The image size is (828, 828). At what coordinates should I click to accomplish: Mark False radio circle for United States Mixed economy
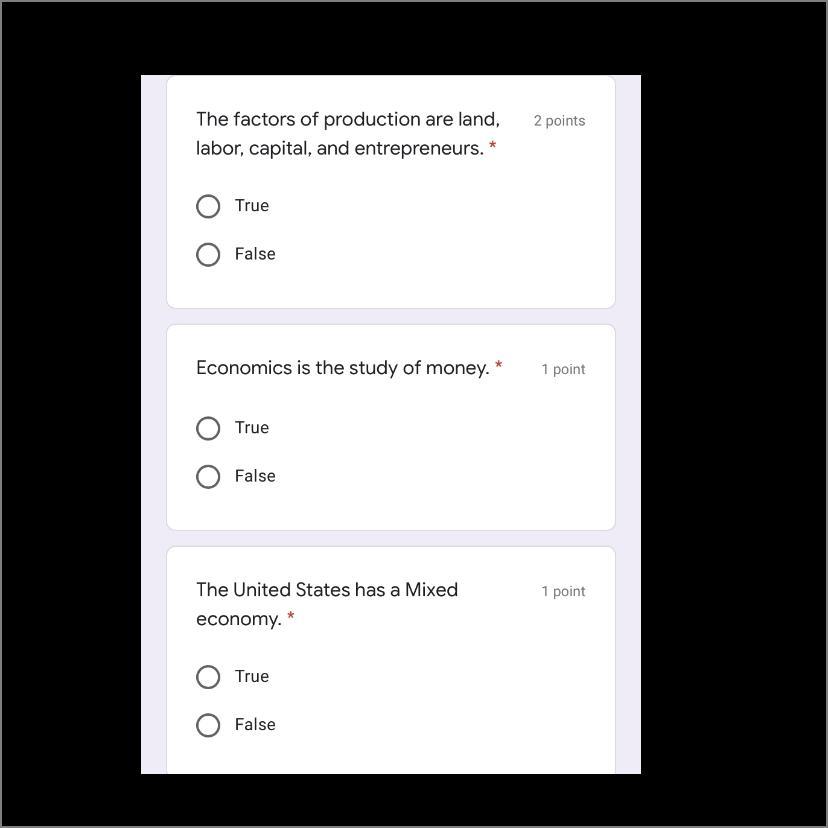(x=208, y=725)
